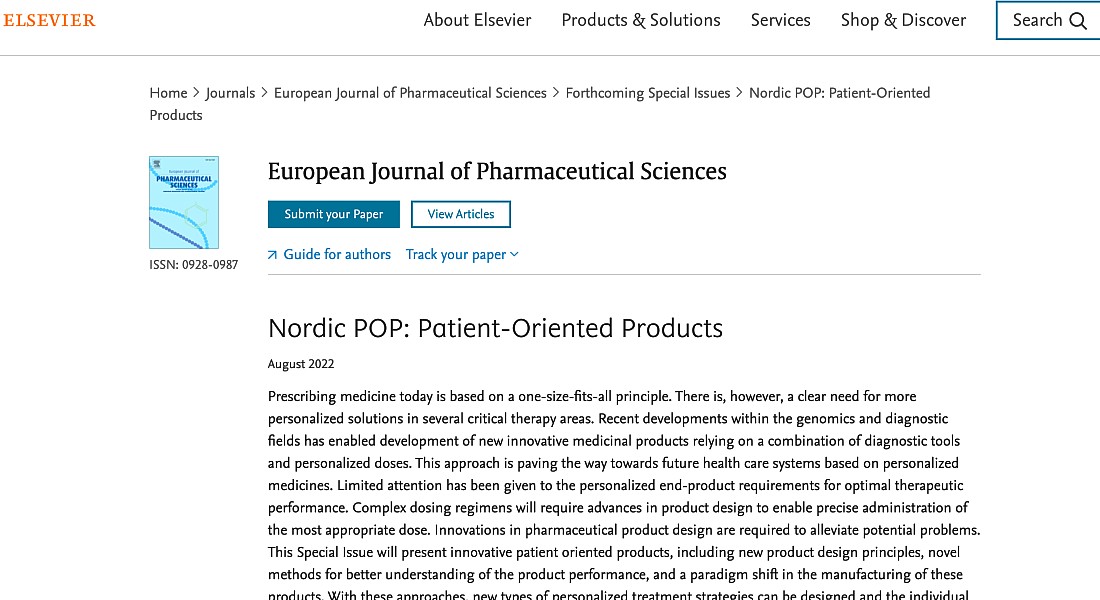Open the About Elsevier menu
Image resolution: width=1100 pixels, height=600 pixels.
pyautogui.click(x=477, y=20)
